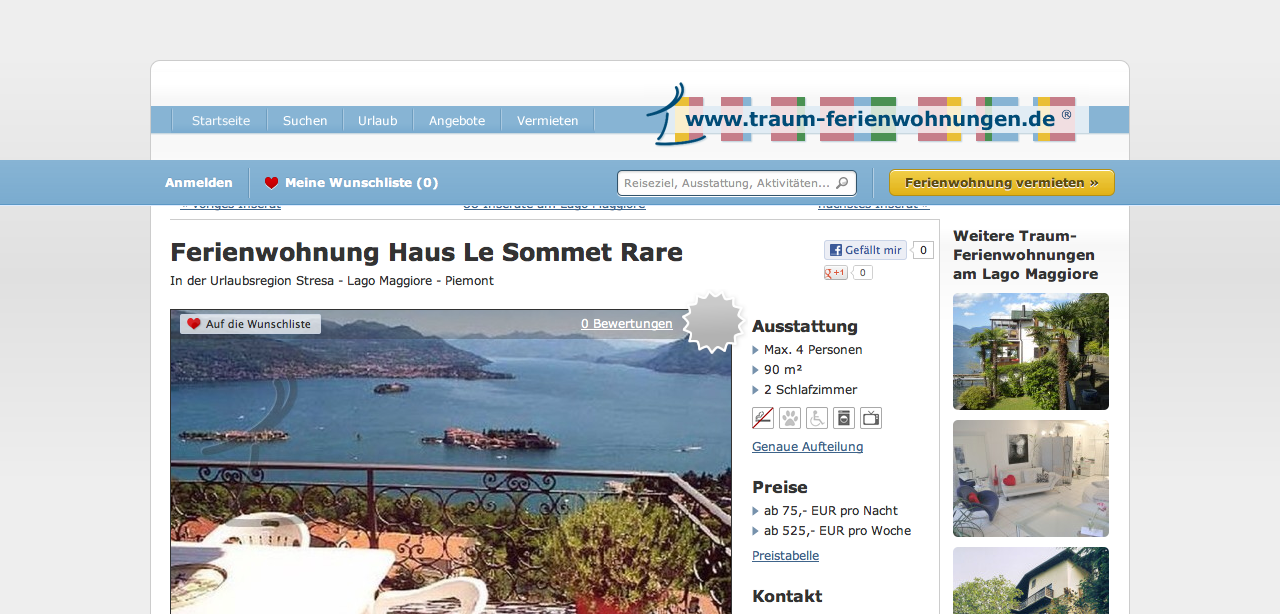The height and width of the screenshot is (614, 1280).
Task: Open the first palm-tree villa thumbnail
Action: coord(1031,351)
